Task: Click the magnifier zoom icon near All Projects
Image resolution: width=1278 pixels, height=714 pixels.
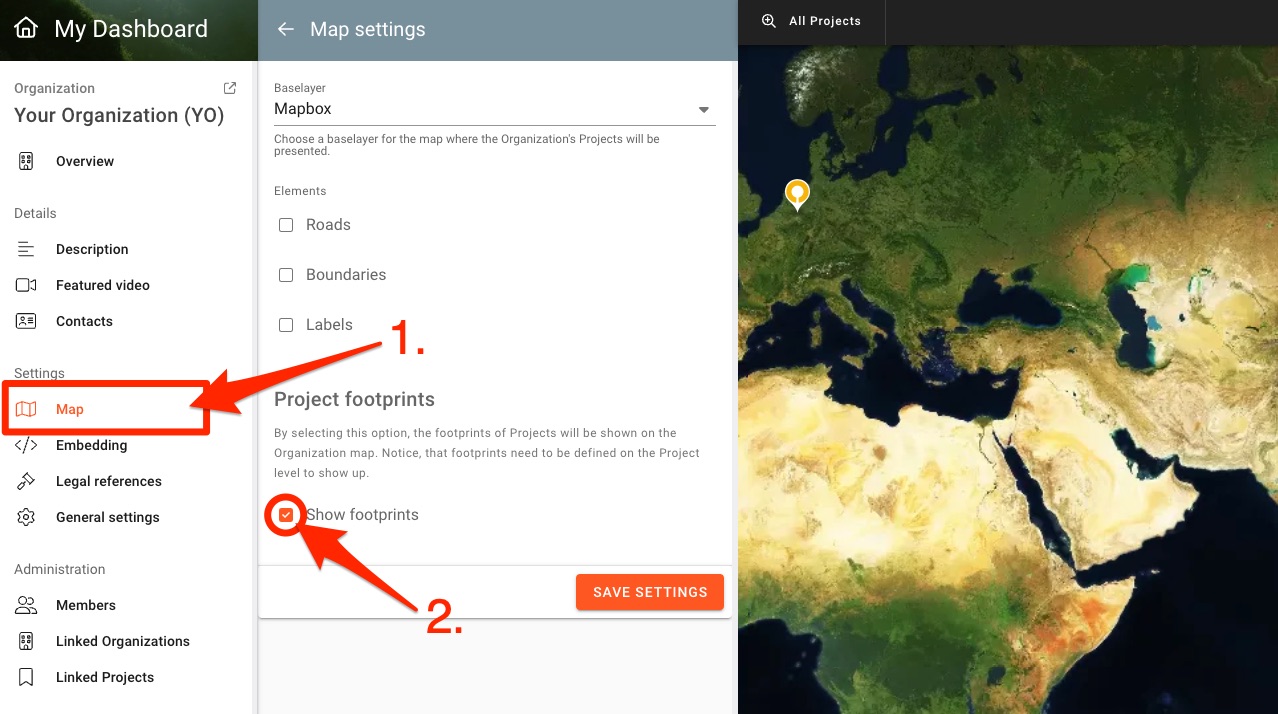Action: click(768, 21)
